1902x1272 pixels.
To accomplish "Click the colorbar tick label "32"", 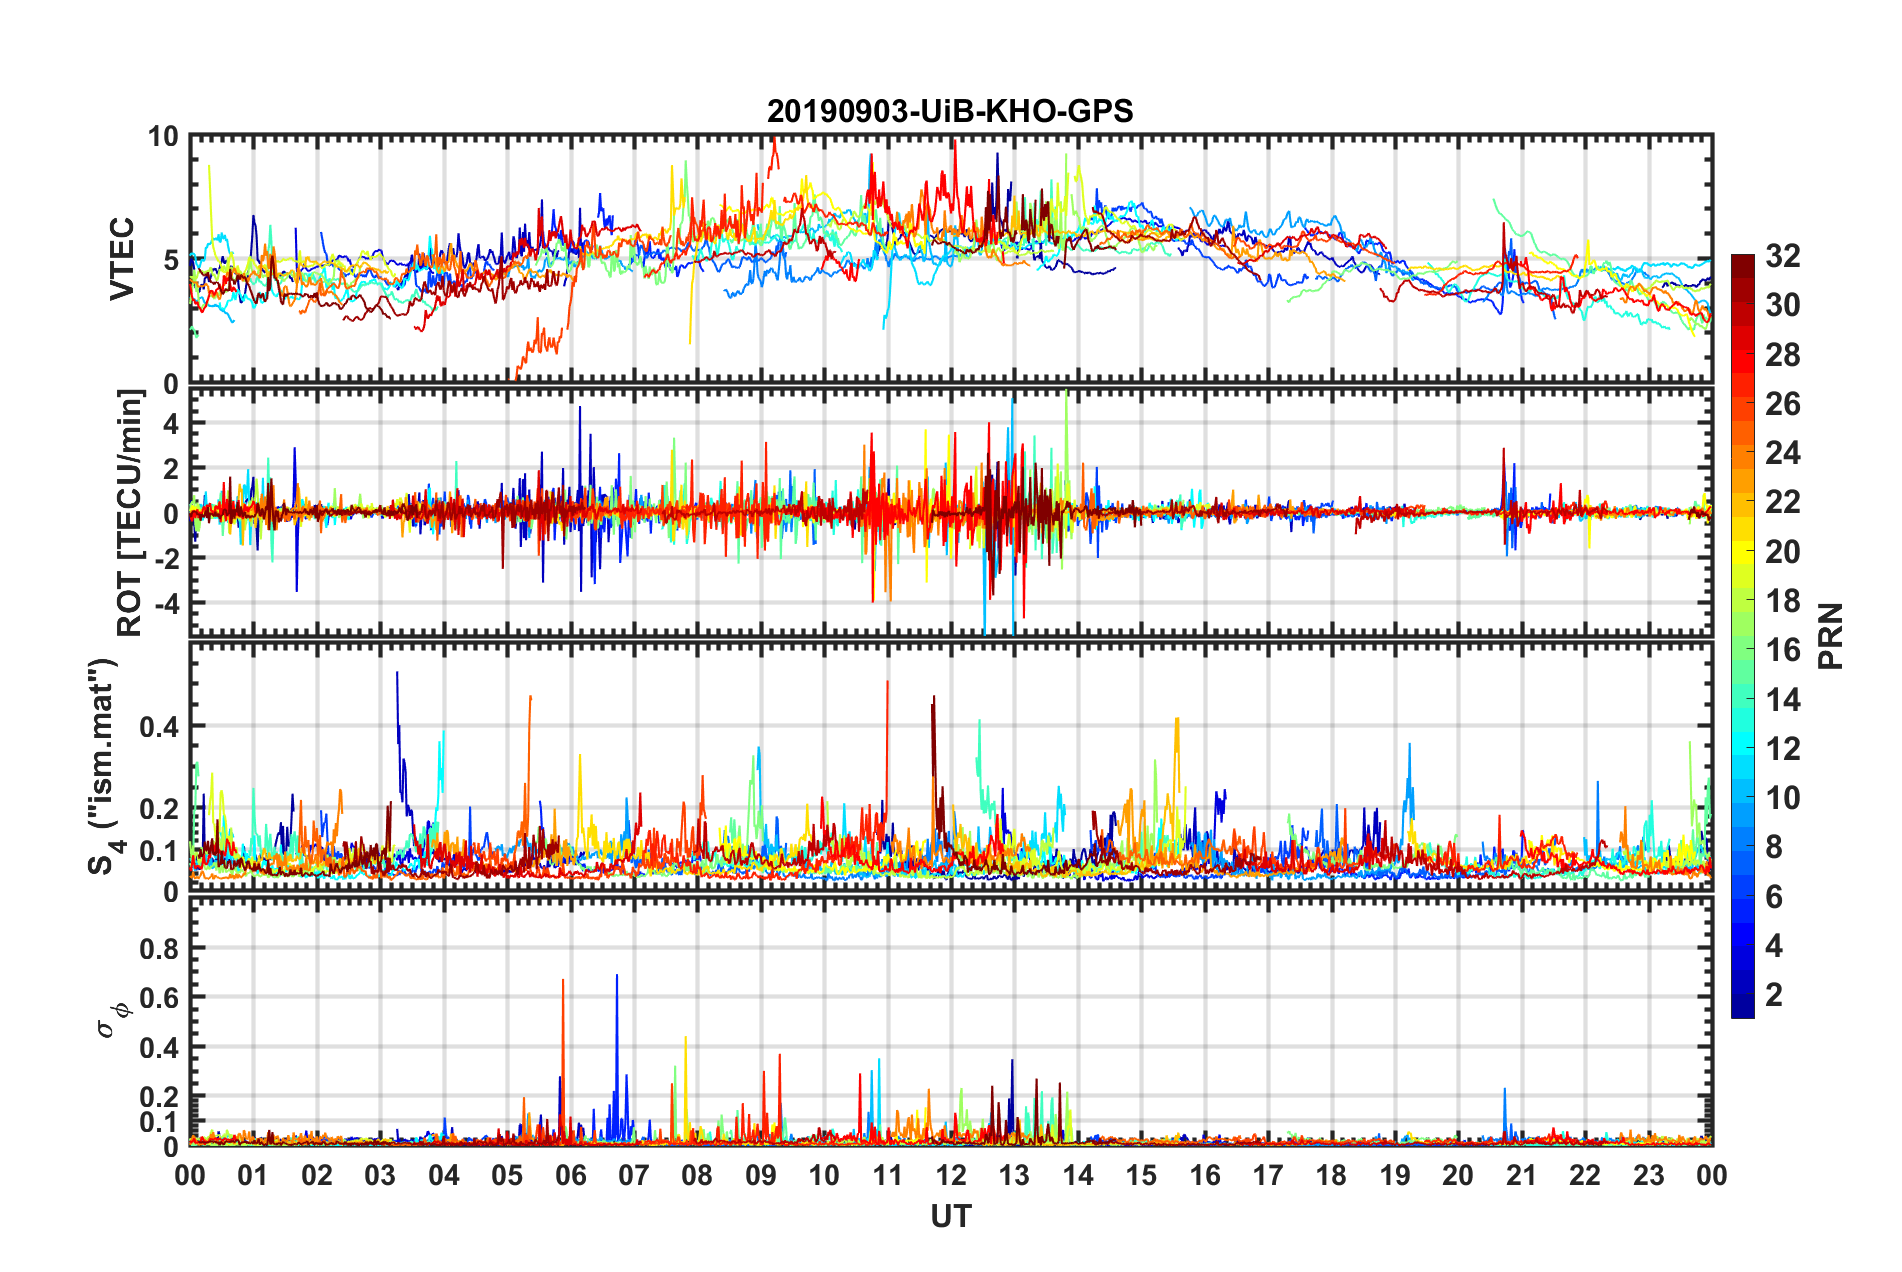I will [x=1783, y=256].
